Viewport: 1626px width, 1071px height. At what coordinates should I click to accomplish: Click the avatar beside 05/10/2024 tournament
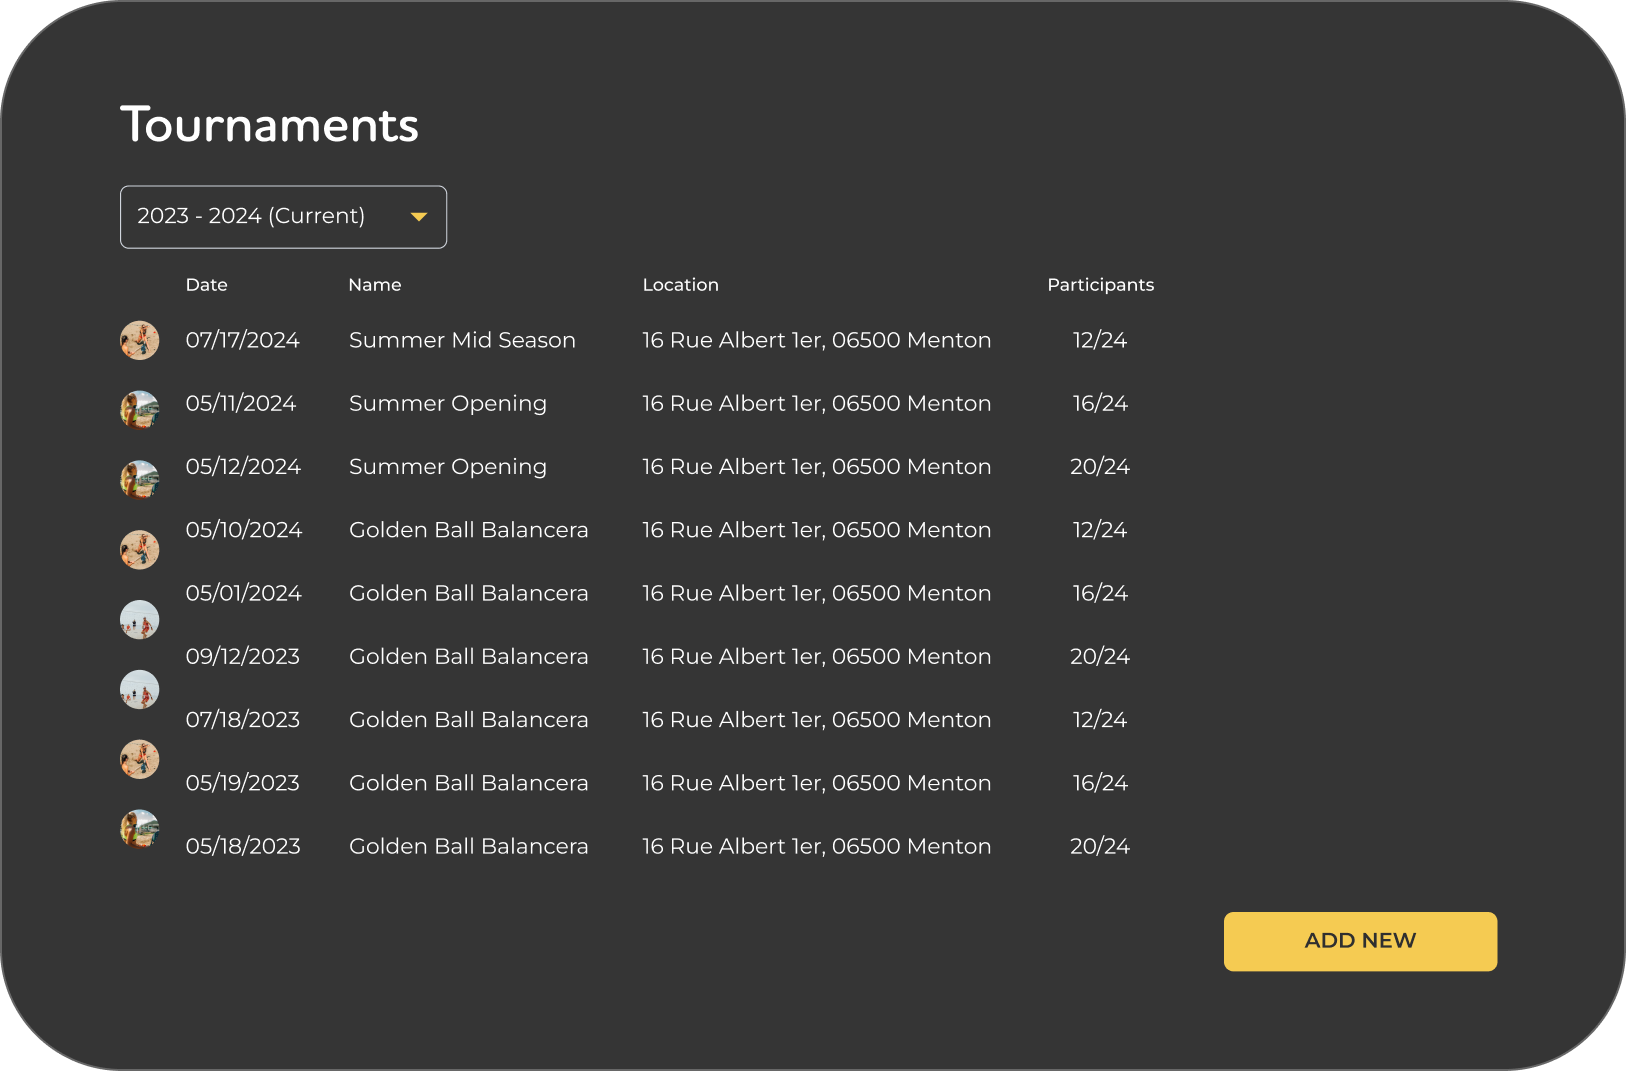[x=140, y=549]
